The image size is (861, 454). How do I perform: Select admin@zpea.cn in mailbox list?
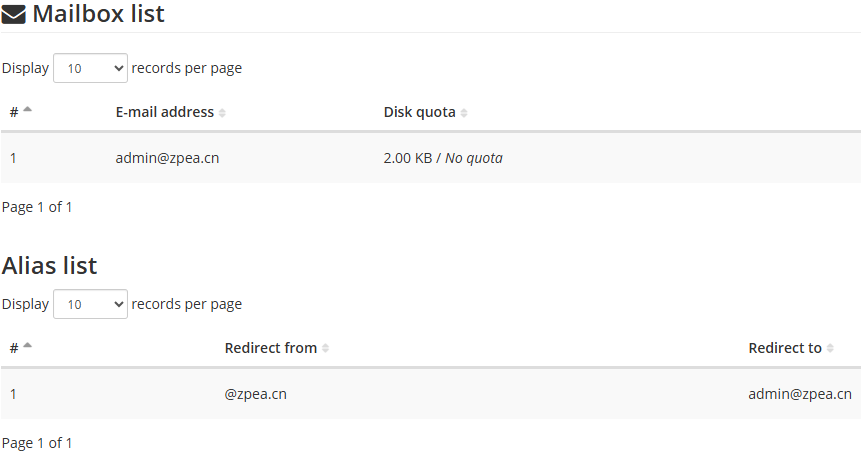point(167,158)
